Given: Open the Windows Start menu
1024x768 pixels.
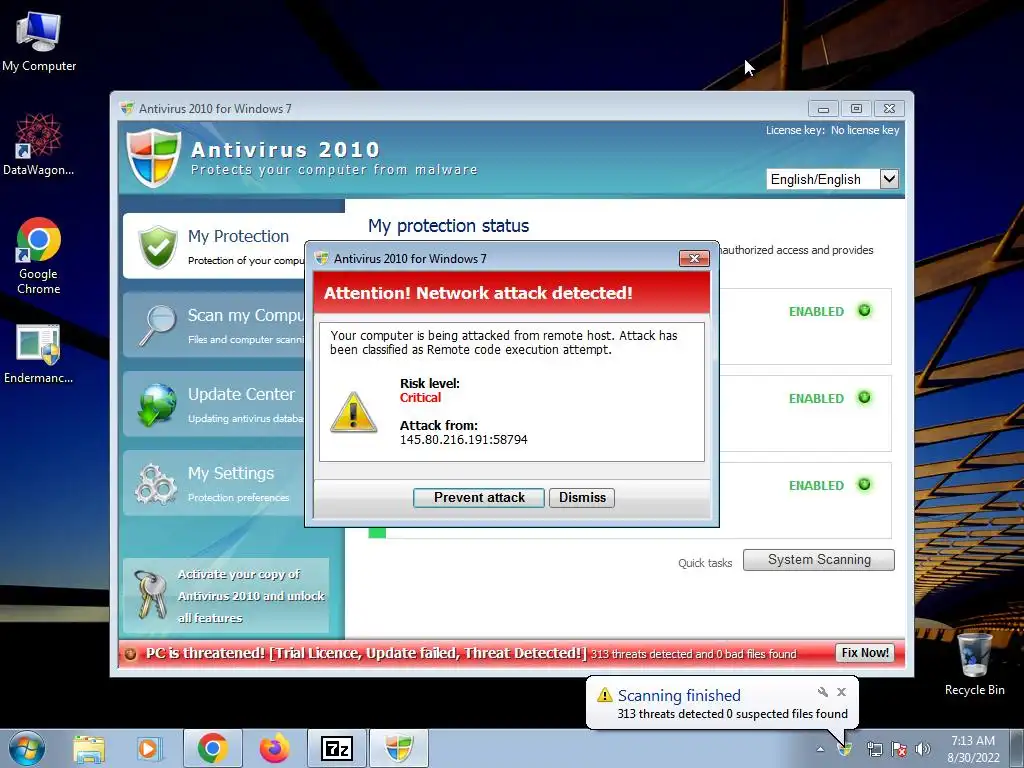Looking at the screenshot, I should tap(27, 748).
